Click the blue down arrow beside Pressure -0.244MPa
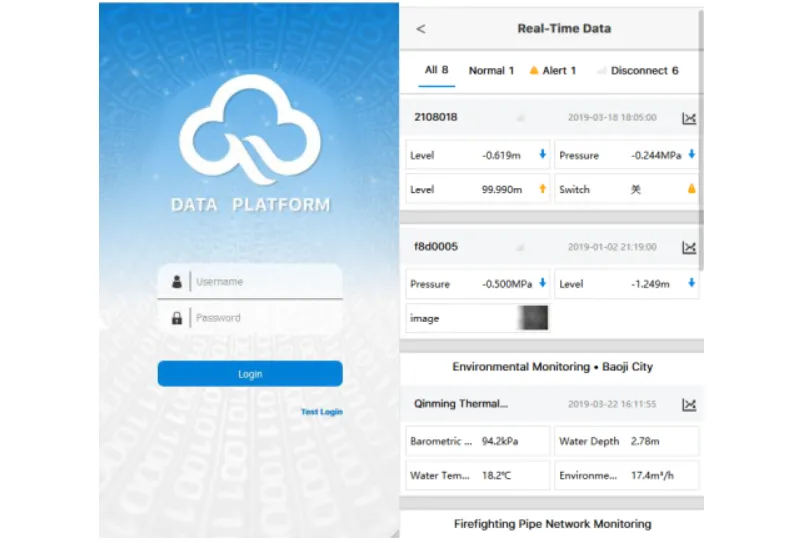 691,155
